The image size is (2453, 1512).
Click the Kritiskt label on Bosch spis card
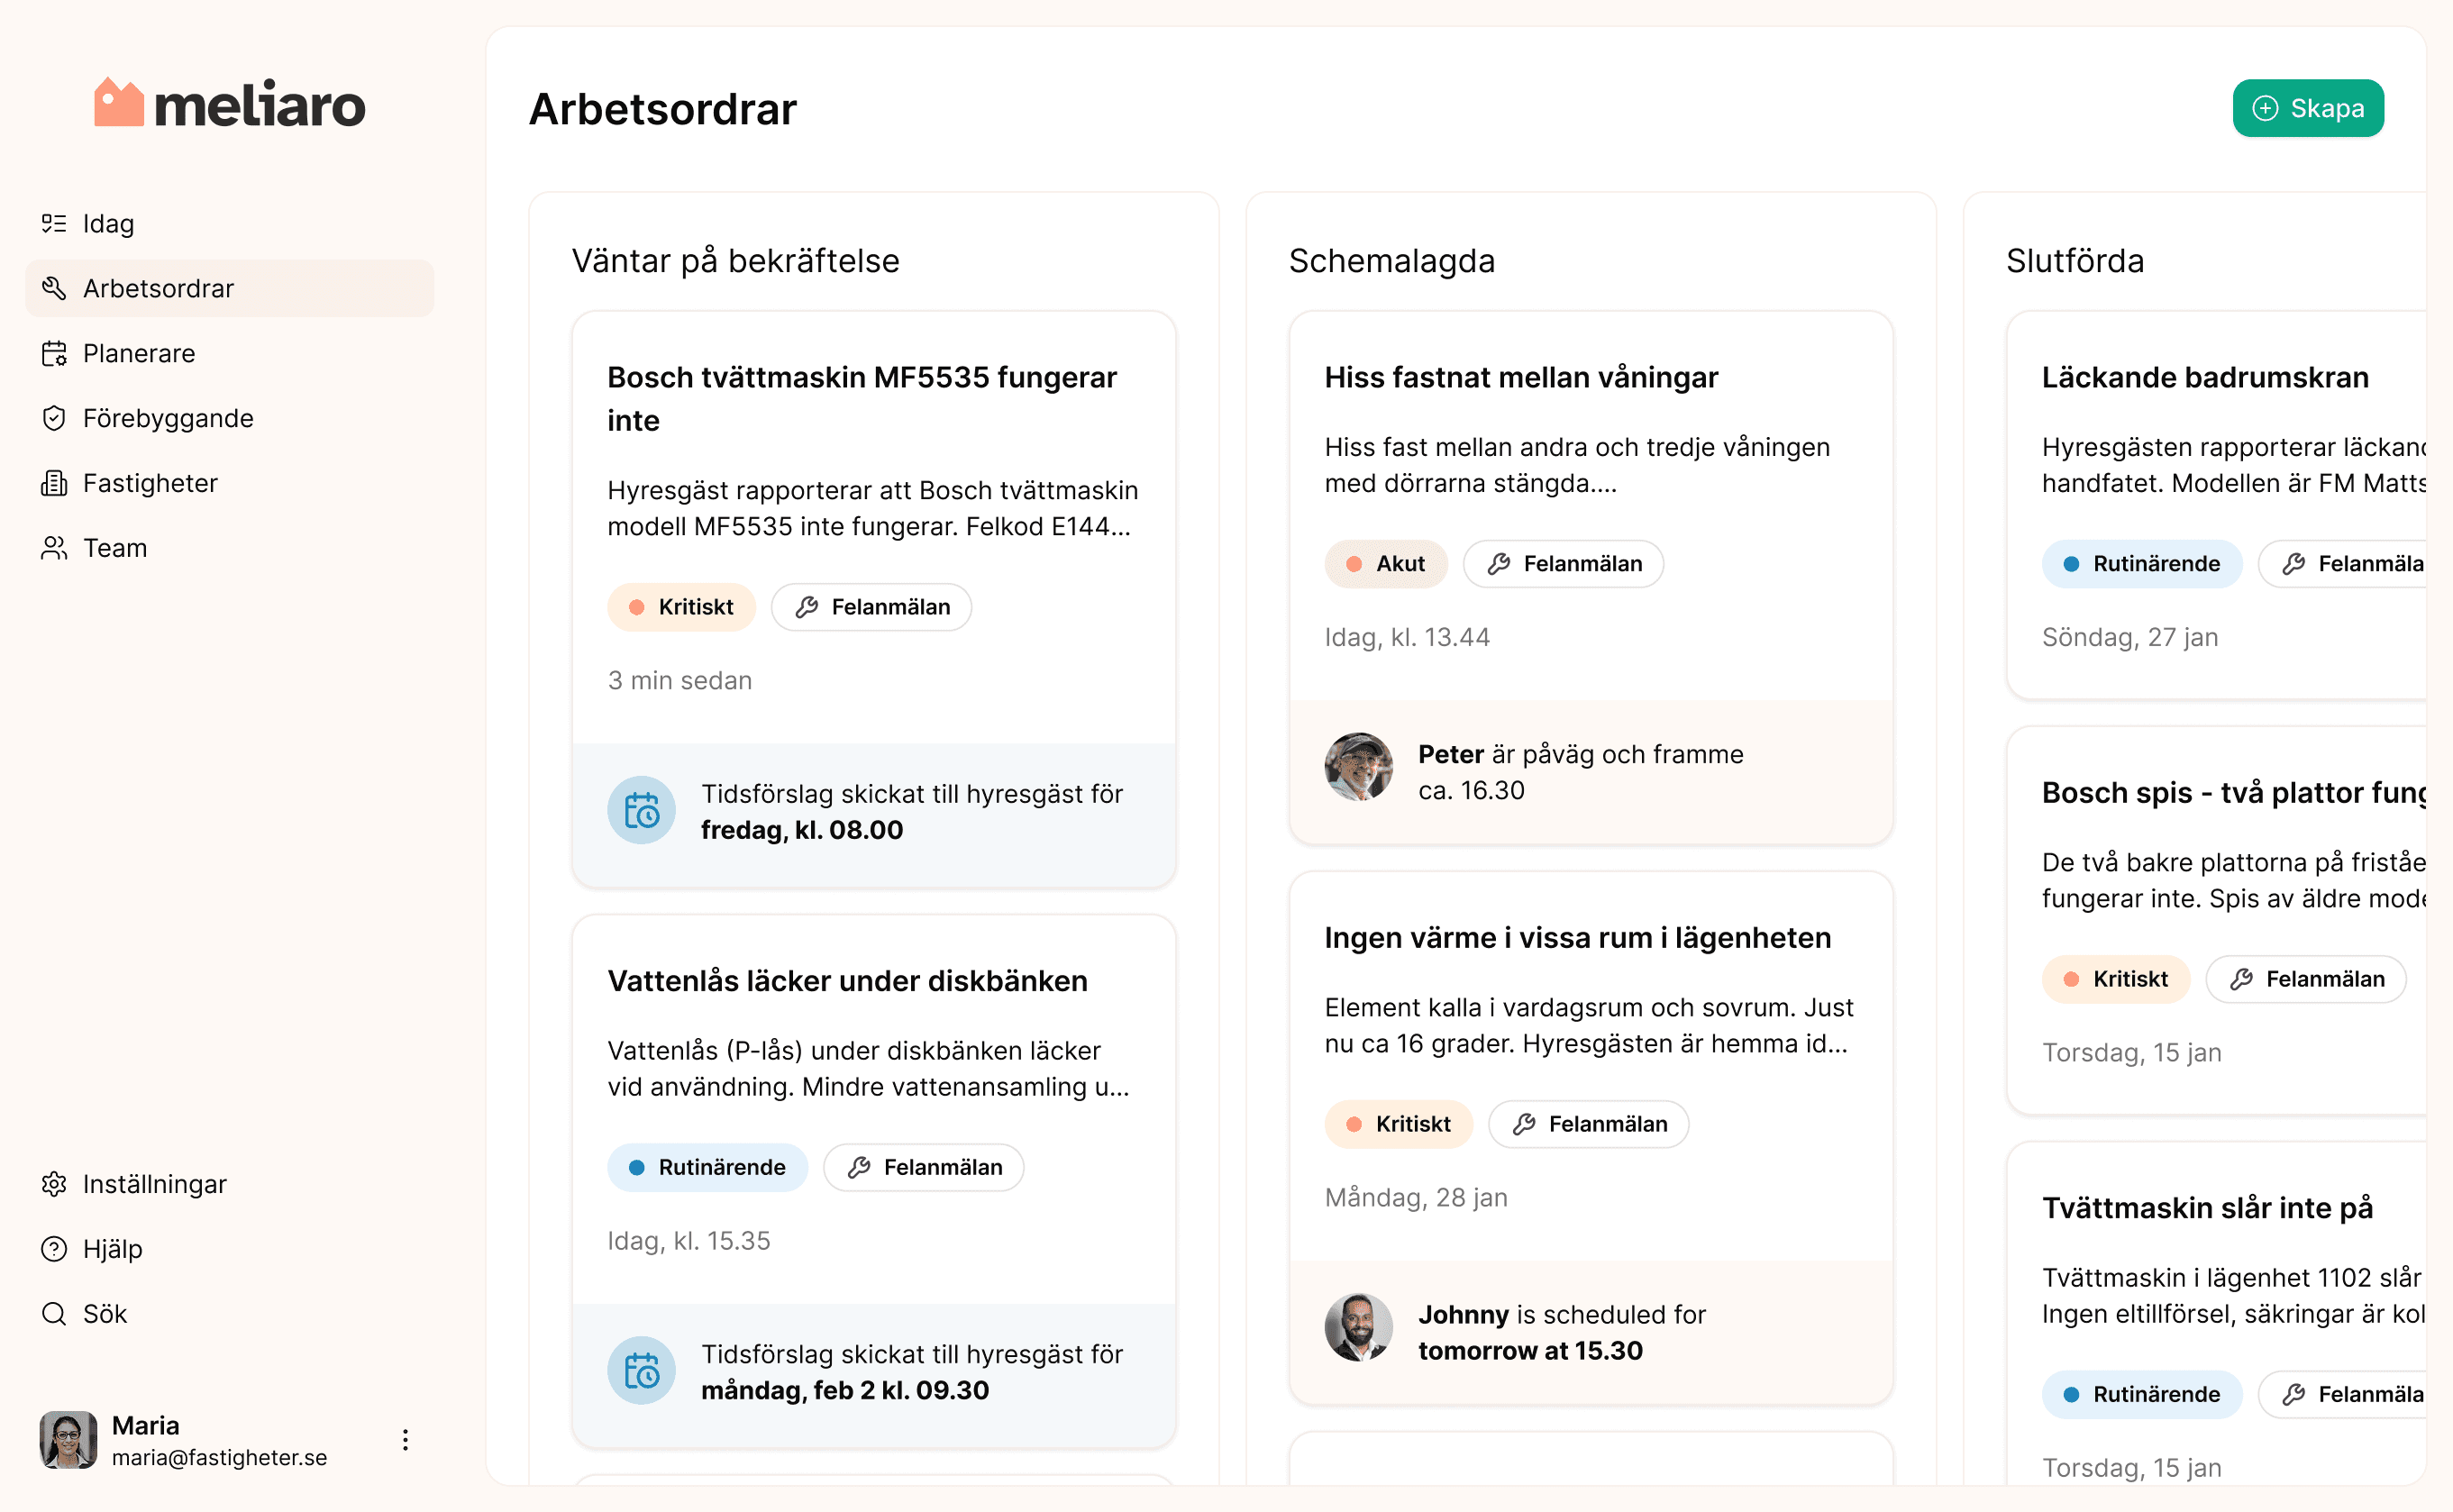2116,979
